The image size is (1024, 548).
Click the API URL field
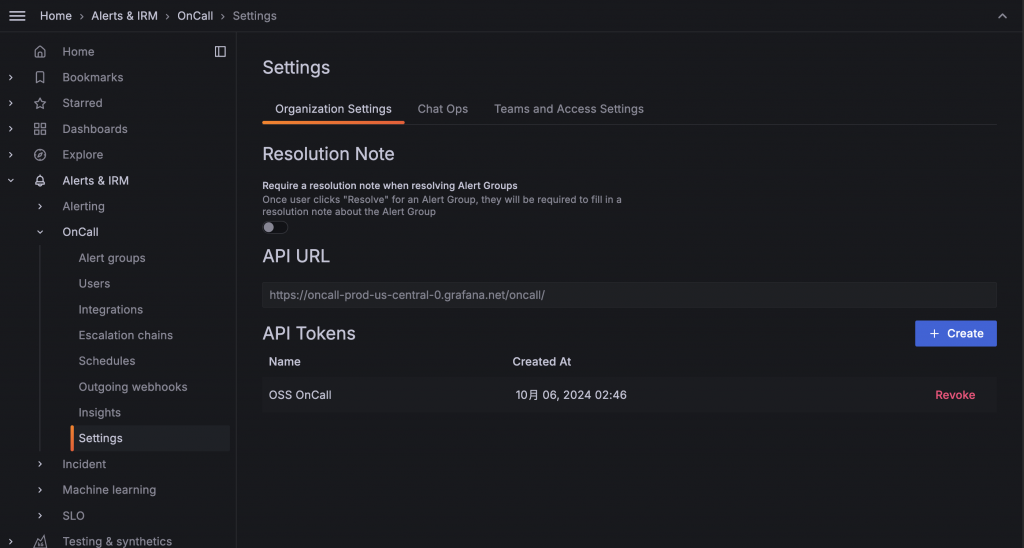629,295
